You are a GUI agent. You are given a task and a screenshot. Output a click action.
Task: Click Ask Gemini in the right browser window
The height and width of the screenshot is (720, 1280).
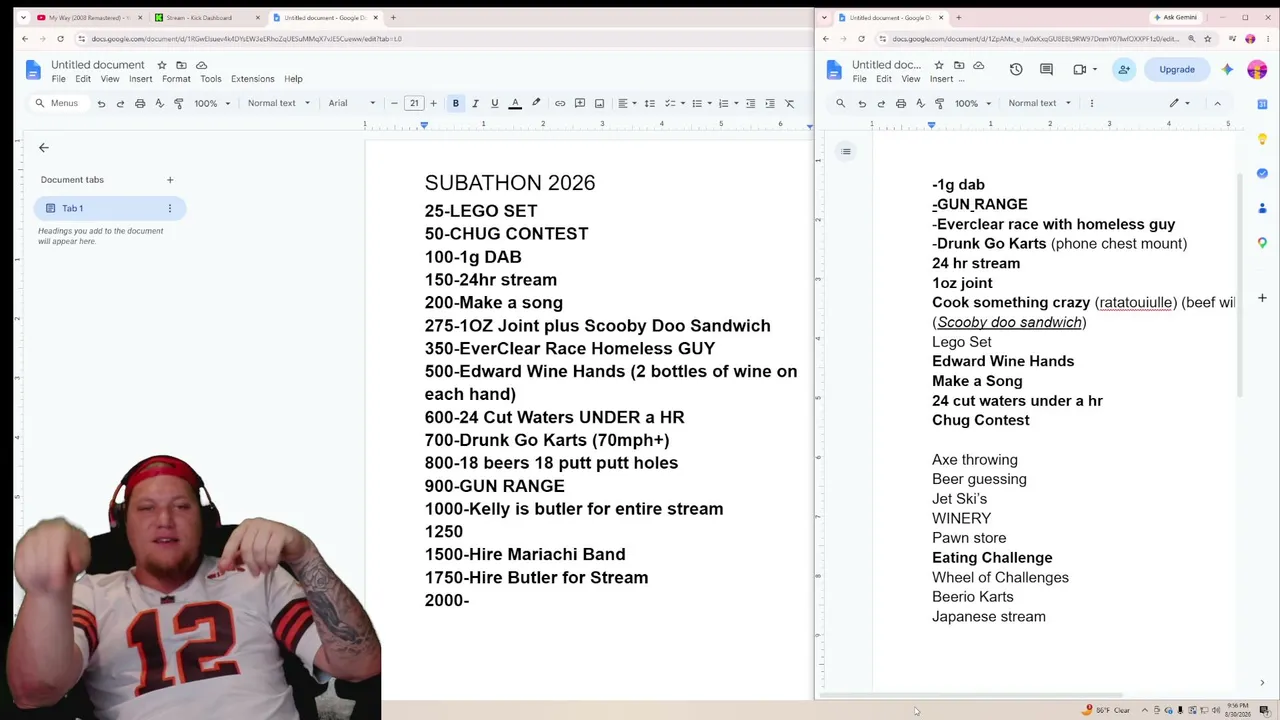click(1175, 17)
